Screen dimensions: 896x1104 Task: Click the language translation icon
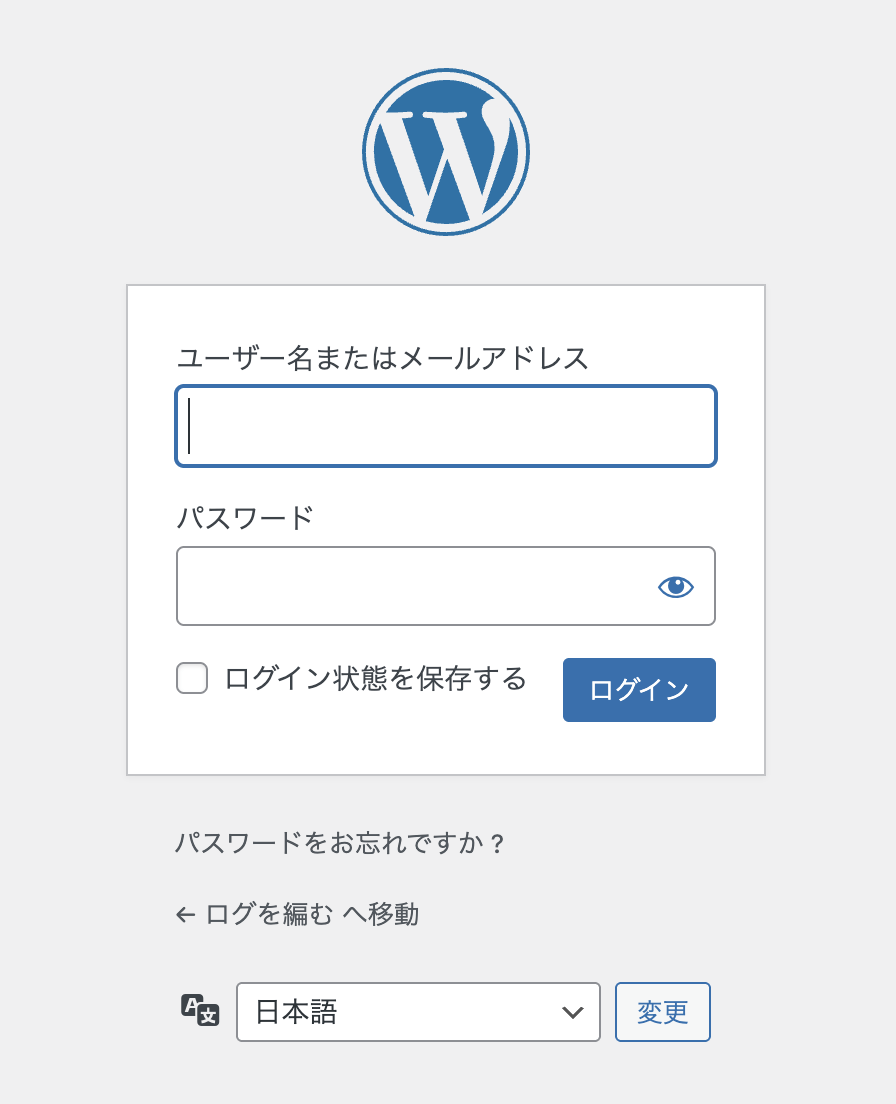[201, 1010]
